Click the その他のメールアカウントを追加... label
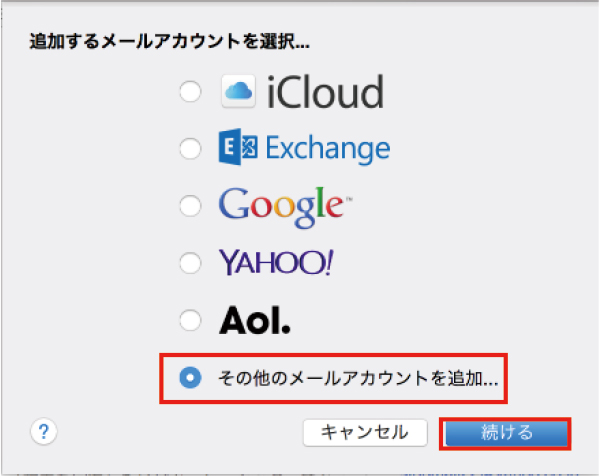The width and height of the screenshot is (600, 476). (x=358, y=378)
